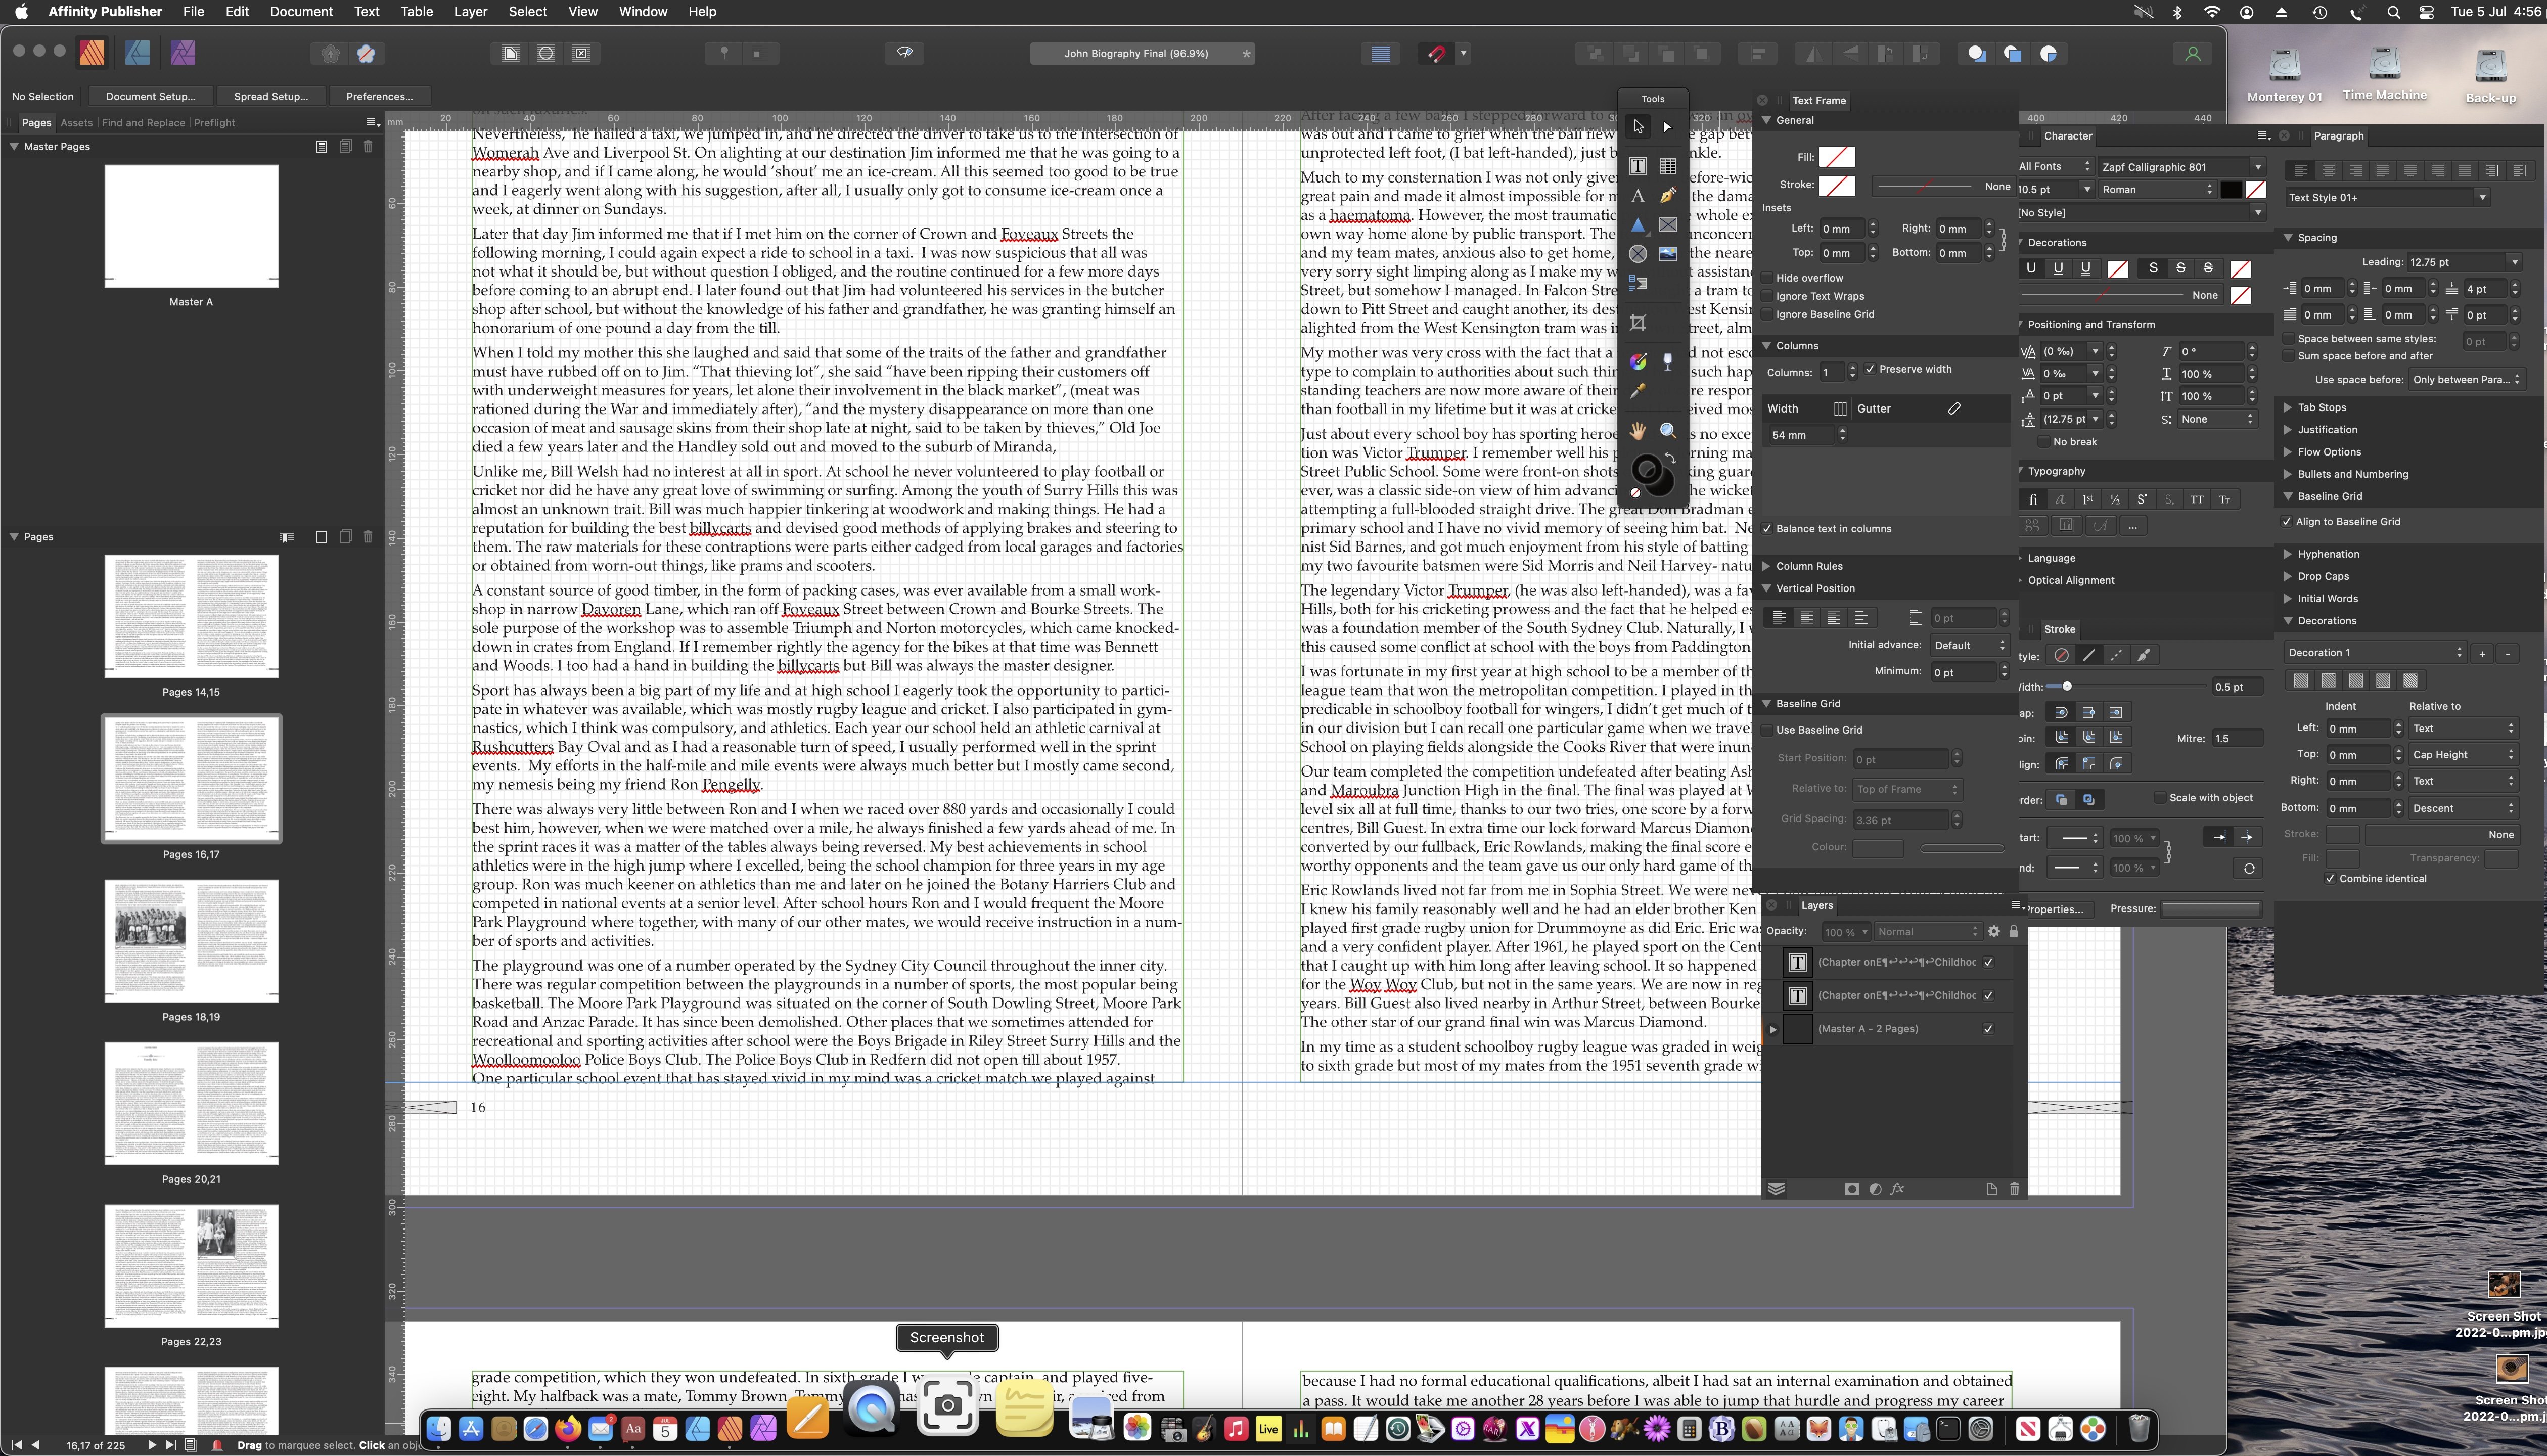2547x1456 pixels.
Task: Select the Master A page thumbnail
Action: 191,226
